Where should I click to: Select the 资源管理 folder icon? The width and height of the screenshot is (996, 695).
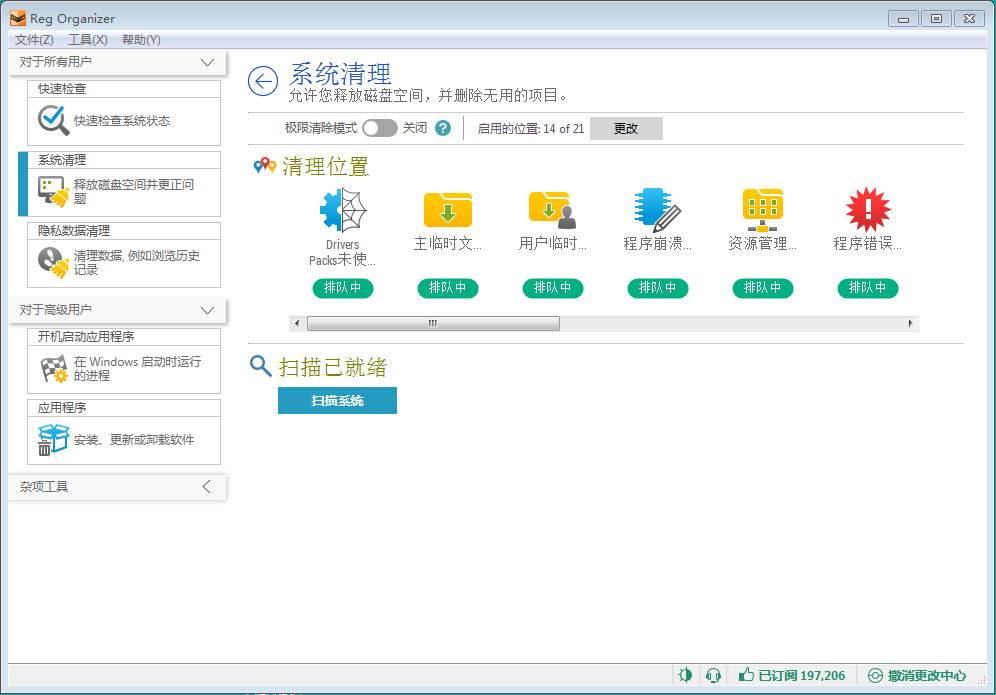[x=762, y=211]
